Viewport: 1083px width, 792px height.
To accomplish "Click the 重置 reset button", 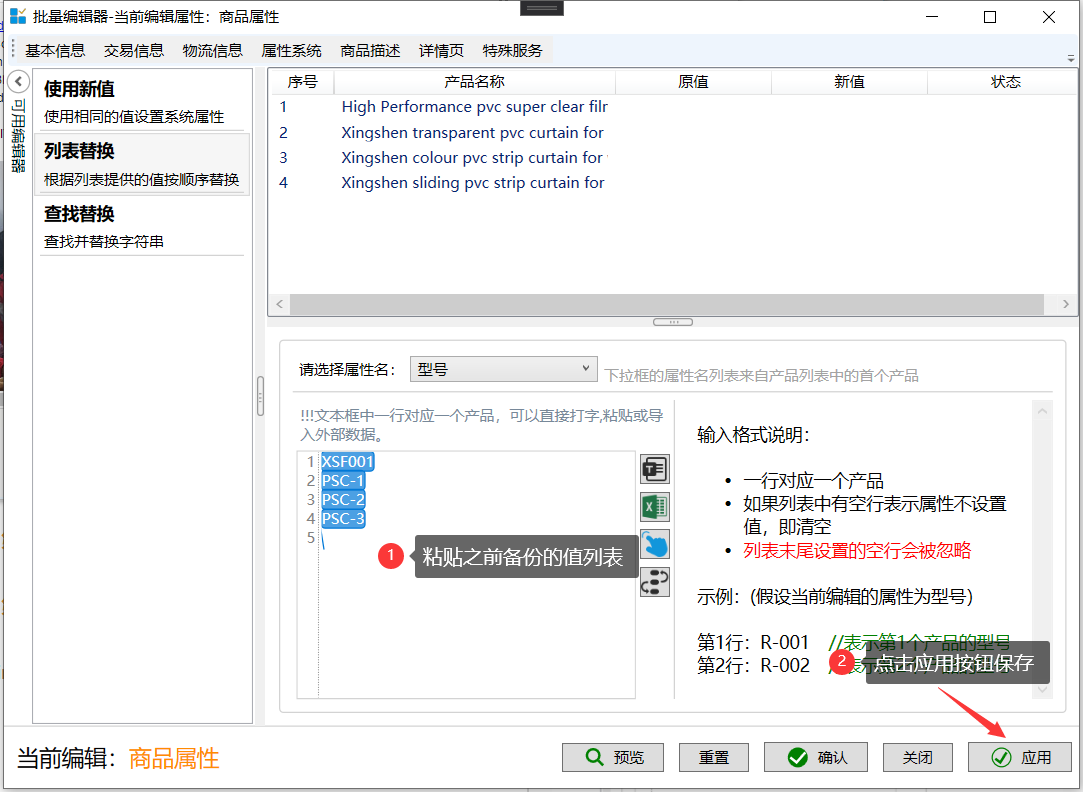I will point(714,758).
